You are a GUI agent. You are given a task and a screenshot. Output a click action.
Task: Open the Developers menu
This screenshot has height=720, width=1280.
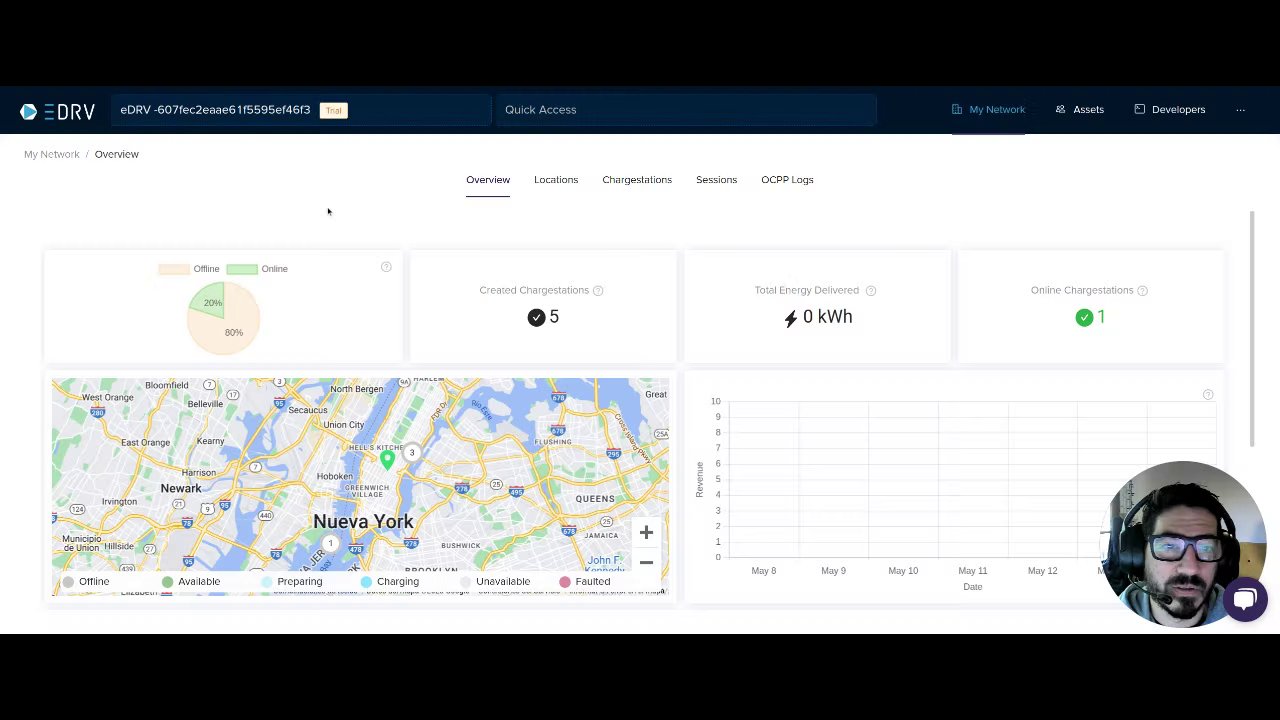coord(1169,110)
